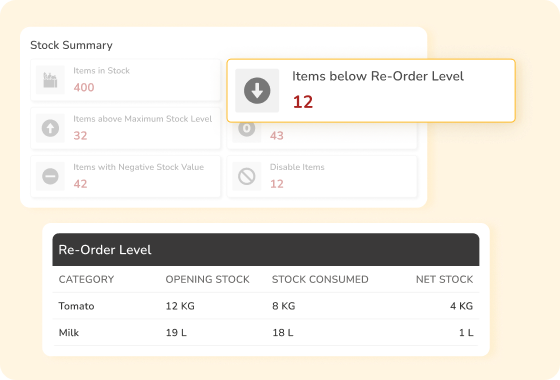
Task: Click the 400 items in stock value
Action: click(84, 88)
